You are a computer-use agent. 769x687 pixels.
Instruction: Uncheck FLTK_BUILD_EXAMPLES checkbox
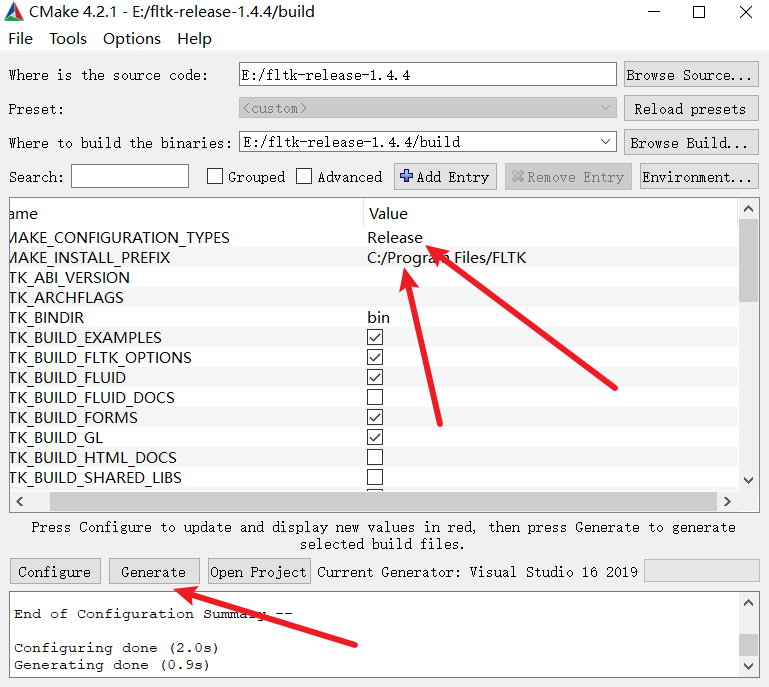pyautogui.click(x=375, y=337)
